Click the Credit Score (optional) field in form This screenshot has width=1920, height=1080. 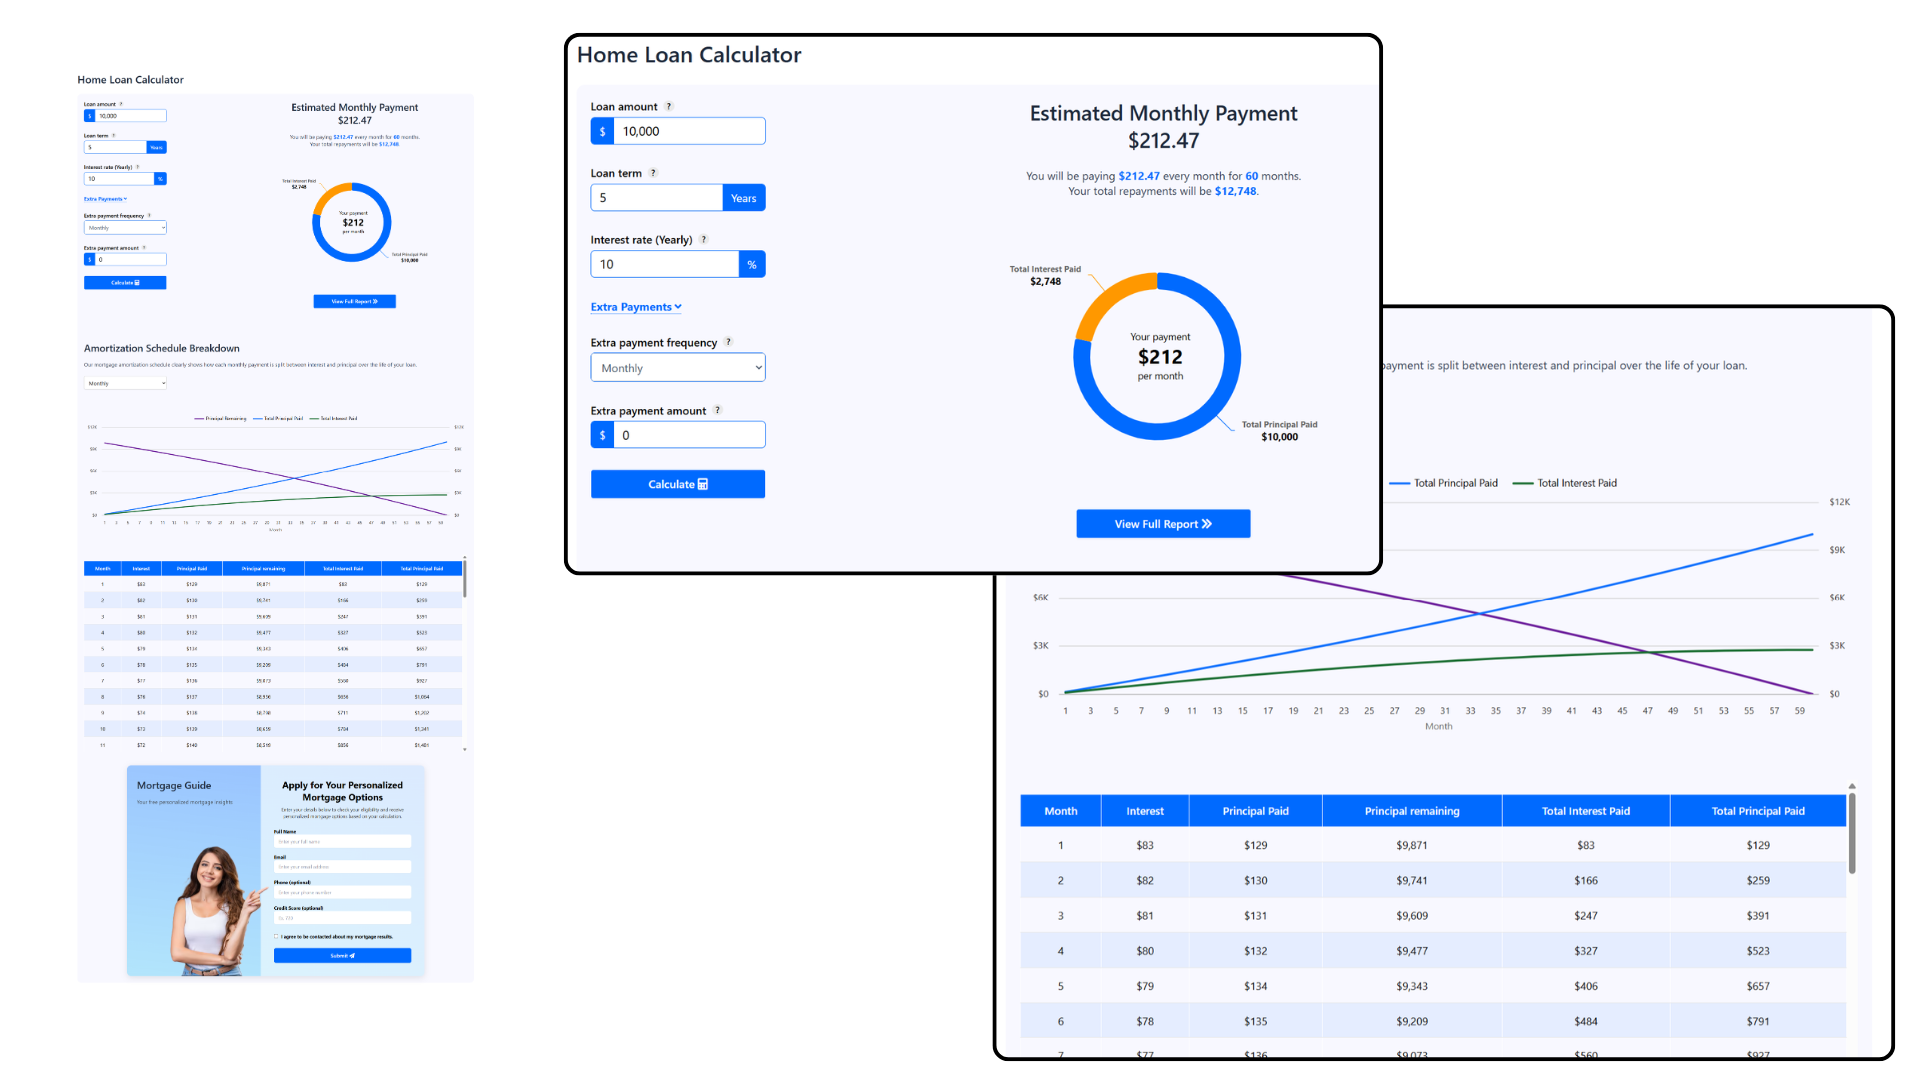(342, 918)
